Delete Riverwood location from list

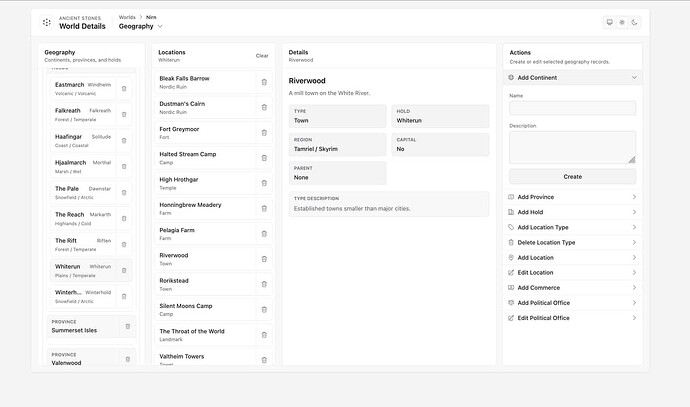[x=264, y=259]
